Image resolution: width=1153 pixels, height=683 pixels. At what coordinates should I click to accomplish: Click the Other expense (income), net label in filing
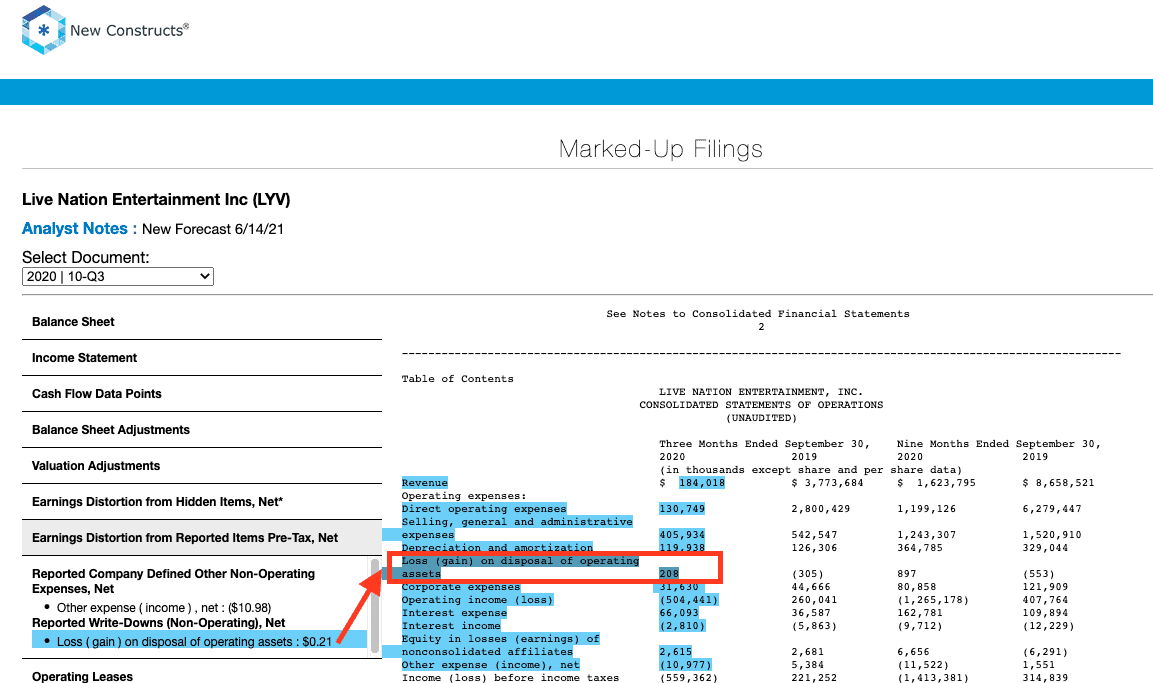pyautogui.click(x=490, y=665)
